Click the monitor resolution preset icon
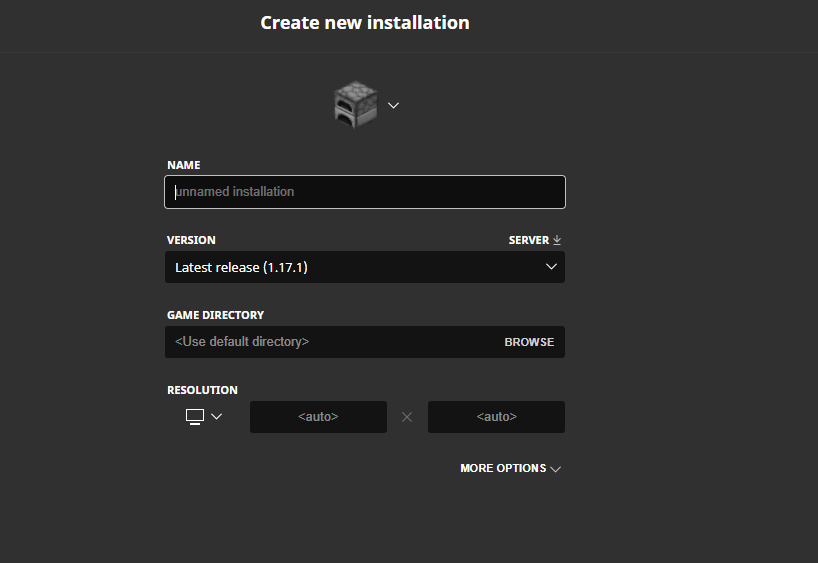The height and width of the screenshot is (563, 818). [195, 417]
